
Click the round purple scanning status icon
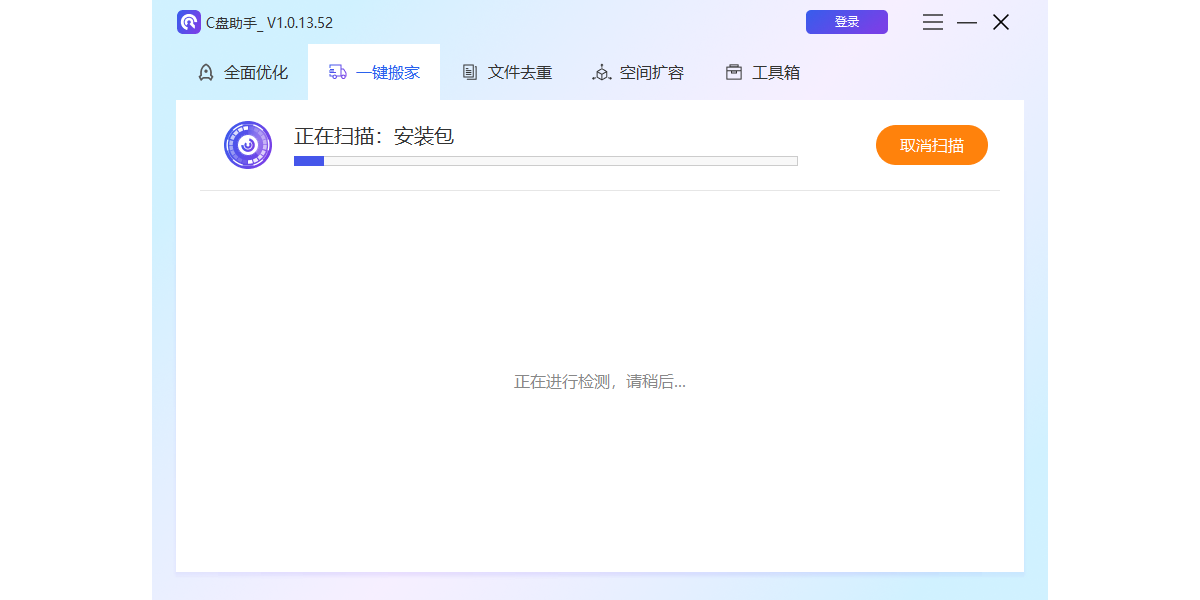[x=248, y=145]
